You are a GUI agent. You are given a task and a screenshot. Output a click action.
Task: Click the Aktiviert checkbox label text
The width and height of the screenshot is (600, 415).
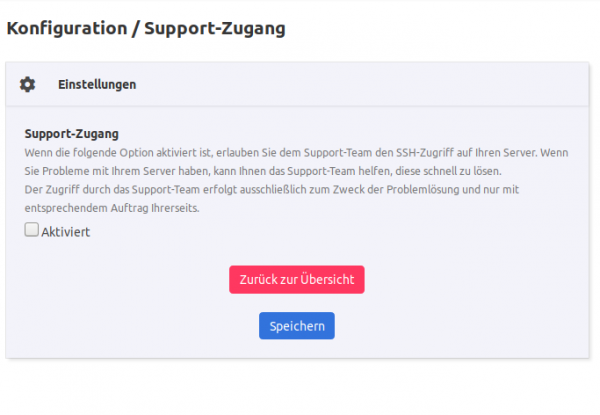[x=66, y=232]
